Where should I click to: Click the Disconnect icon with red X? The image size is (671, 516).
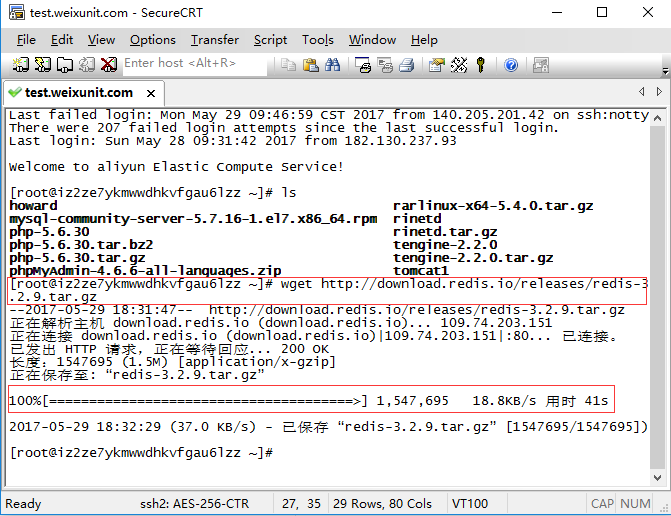tap(109, 65)
